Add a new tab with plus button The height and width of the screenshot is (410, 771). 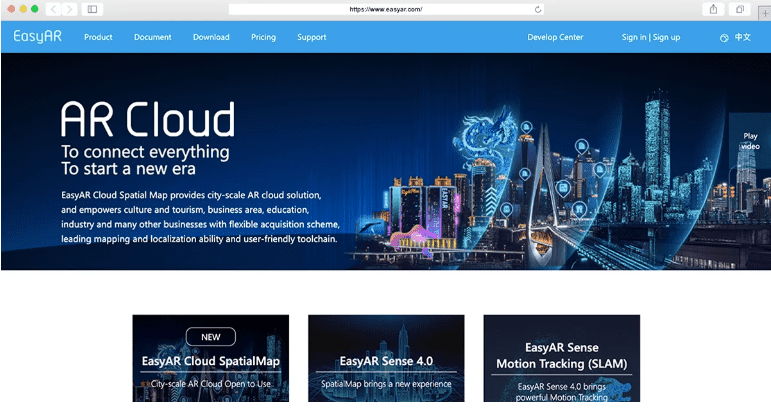tap(765, 13)
